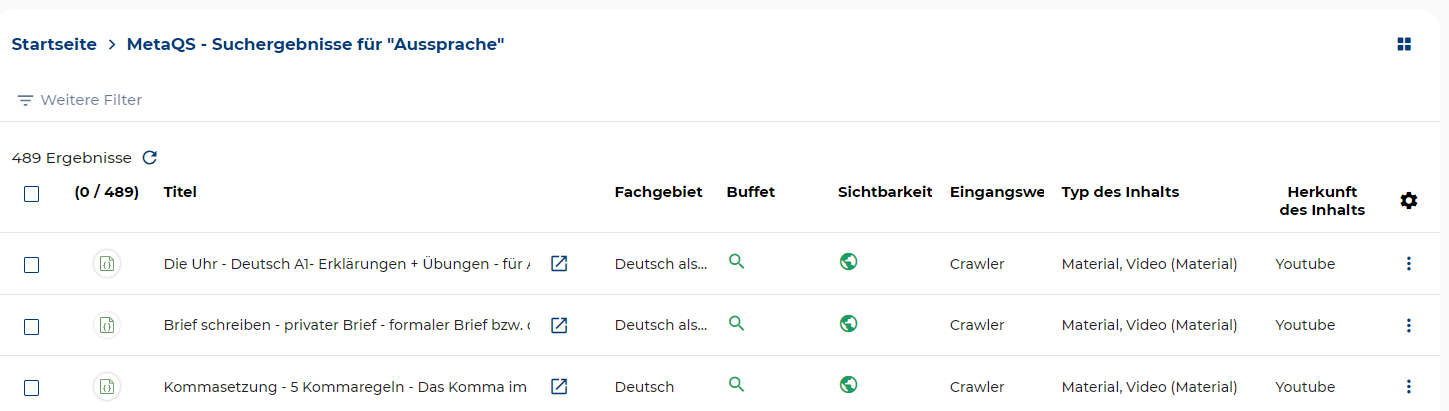Image resolution: width=1449 pixels, height=411 pixels.
Task: Open three-dot menu for 'Kommasetzung' row
Action: tap(1408, 386)
